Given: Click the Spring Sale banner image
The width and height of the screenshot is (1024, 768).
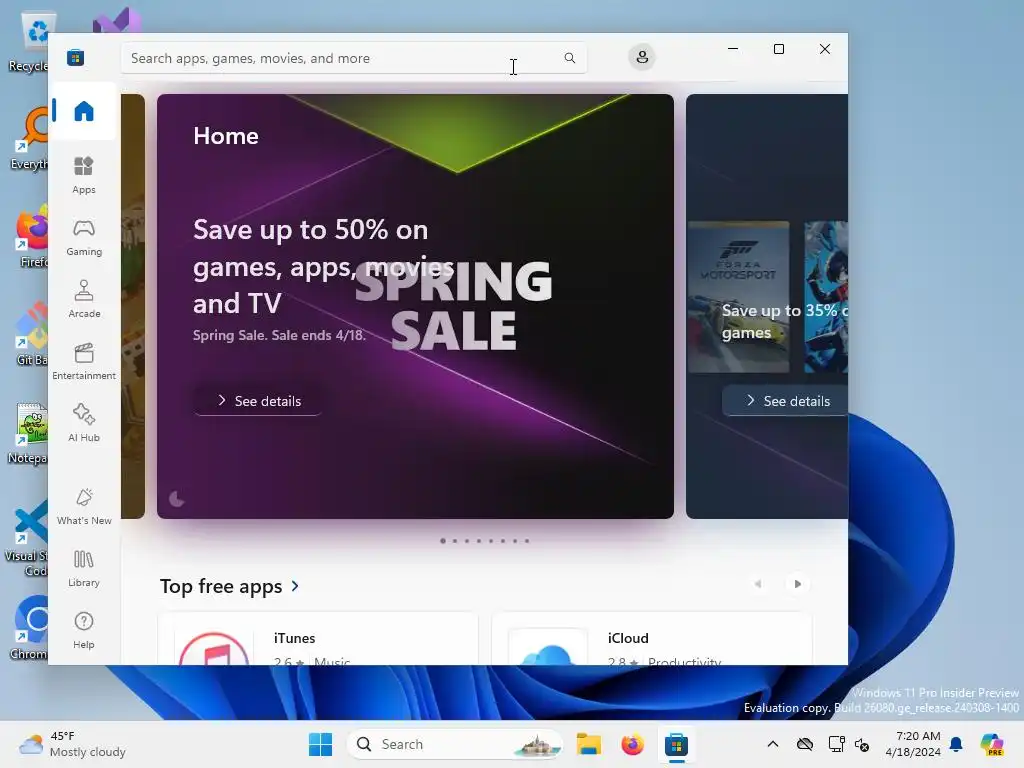Looking at the screenshot, I should (415, 306).
